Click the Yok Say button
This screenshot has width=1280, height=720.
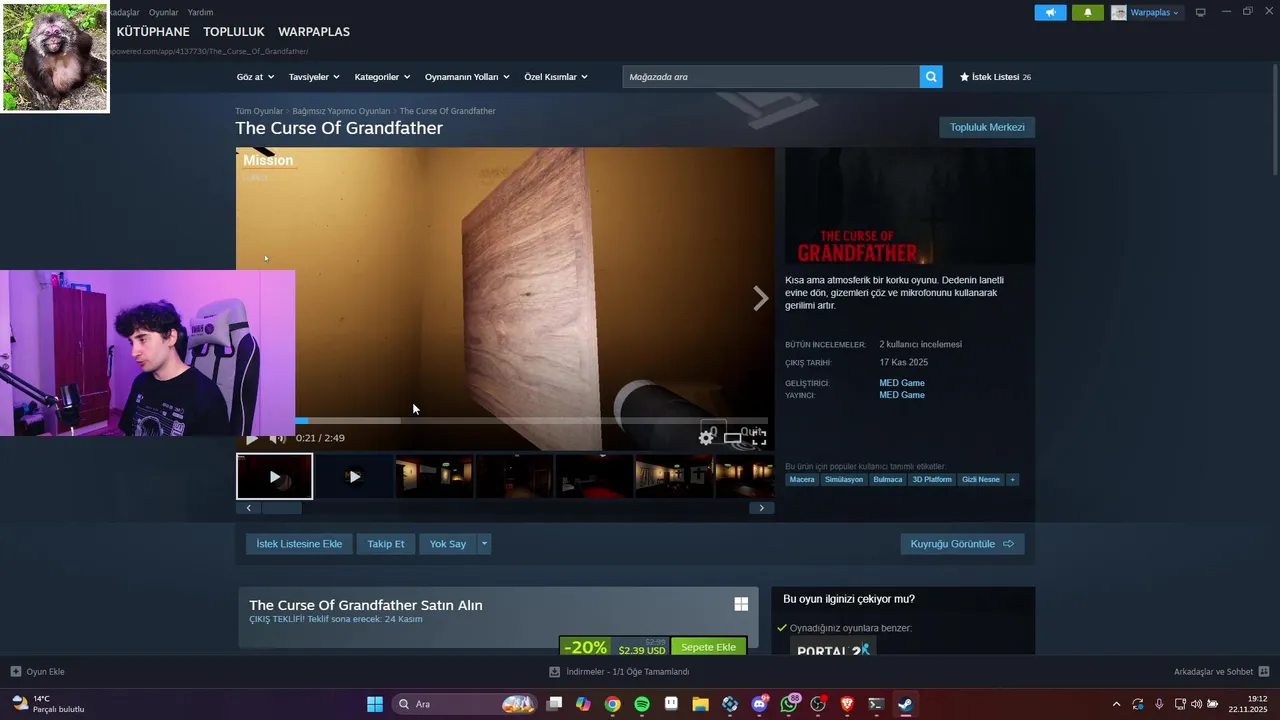click(x=448, y=544)
